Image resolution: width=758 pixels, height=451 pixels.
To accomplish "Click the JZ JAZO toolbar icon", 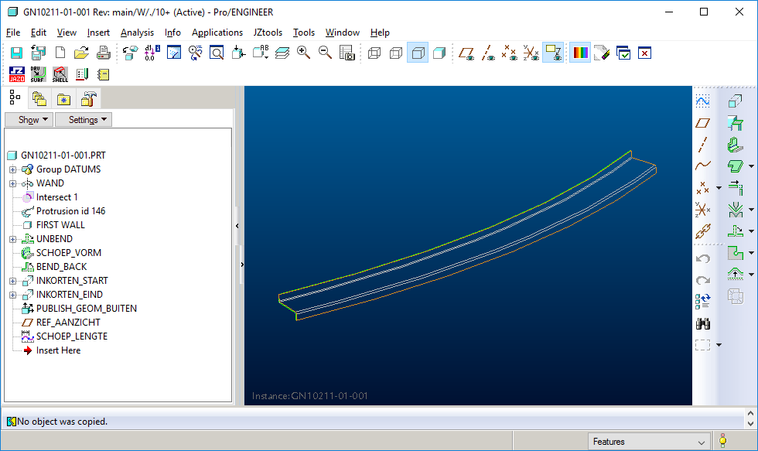I will click(x=16, y=74).
